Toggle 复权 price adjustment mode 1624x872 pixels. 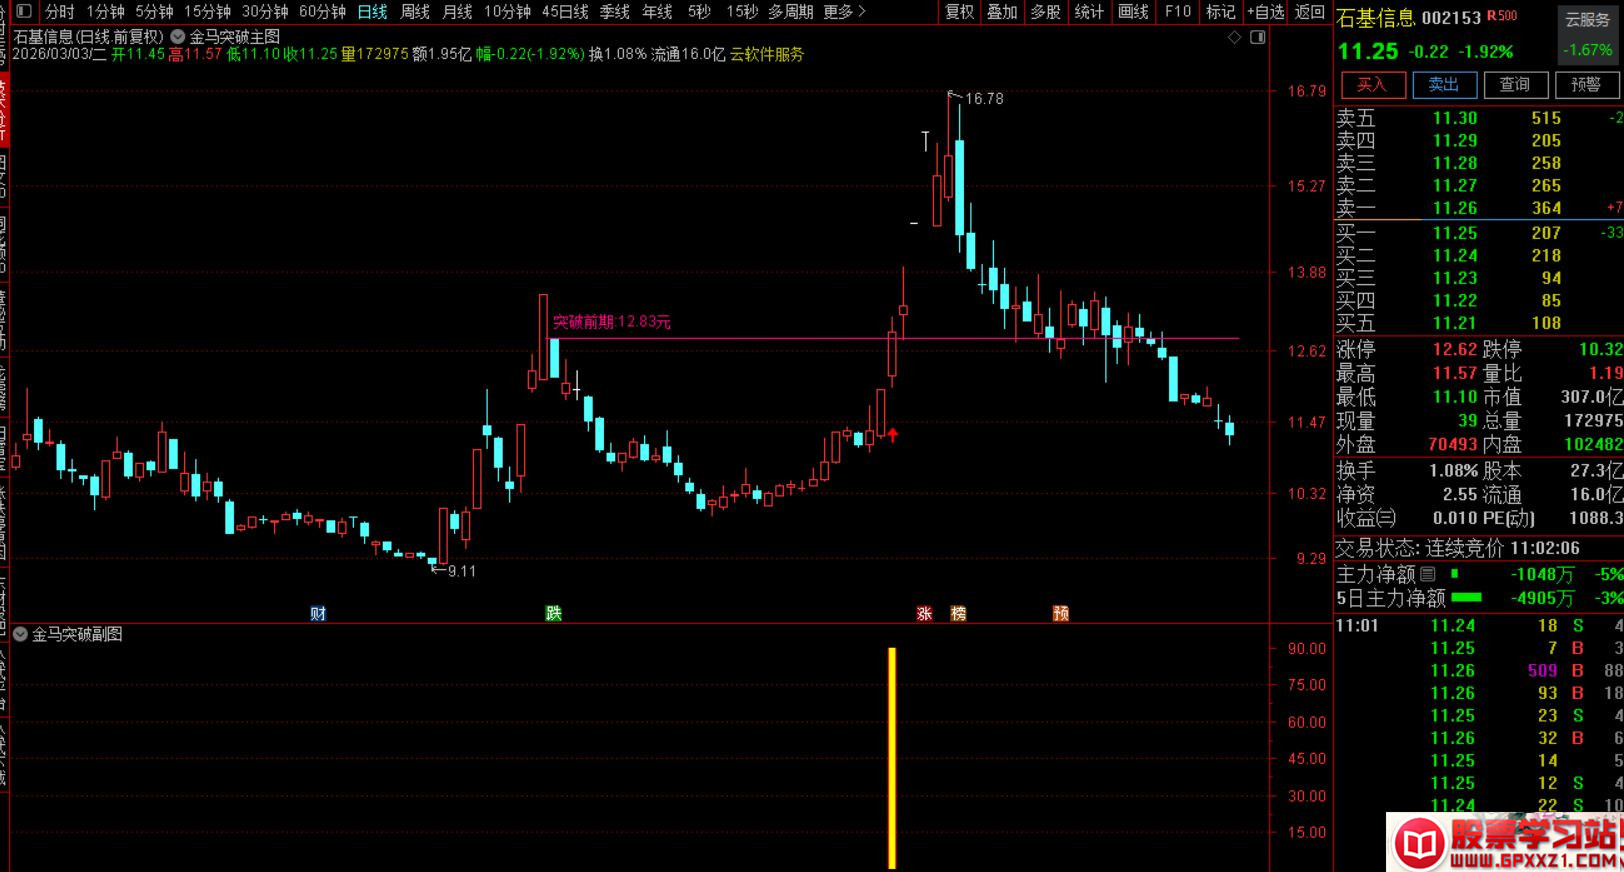(x=959, y=12)
